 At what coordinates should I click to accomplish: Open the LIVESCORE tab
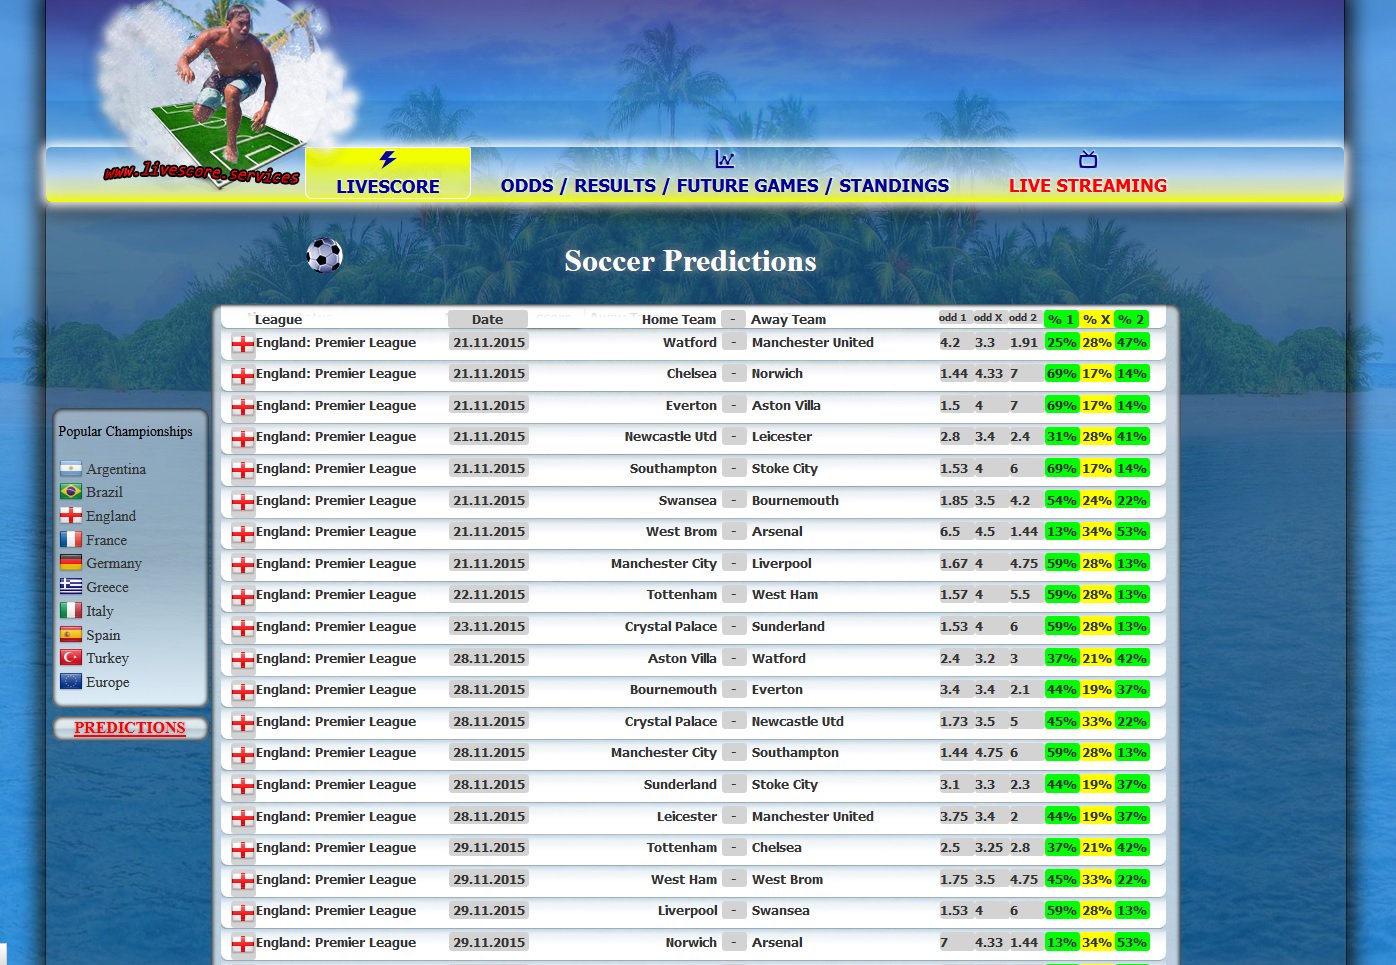tap(388, 173)
